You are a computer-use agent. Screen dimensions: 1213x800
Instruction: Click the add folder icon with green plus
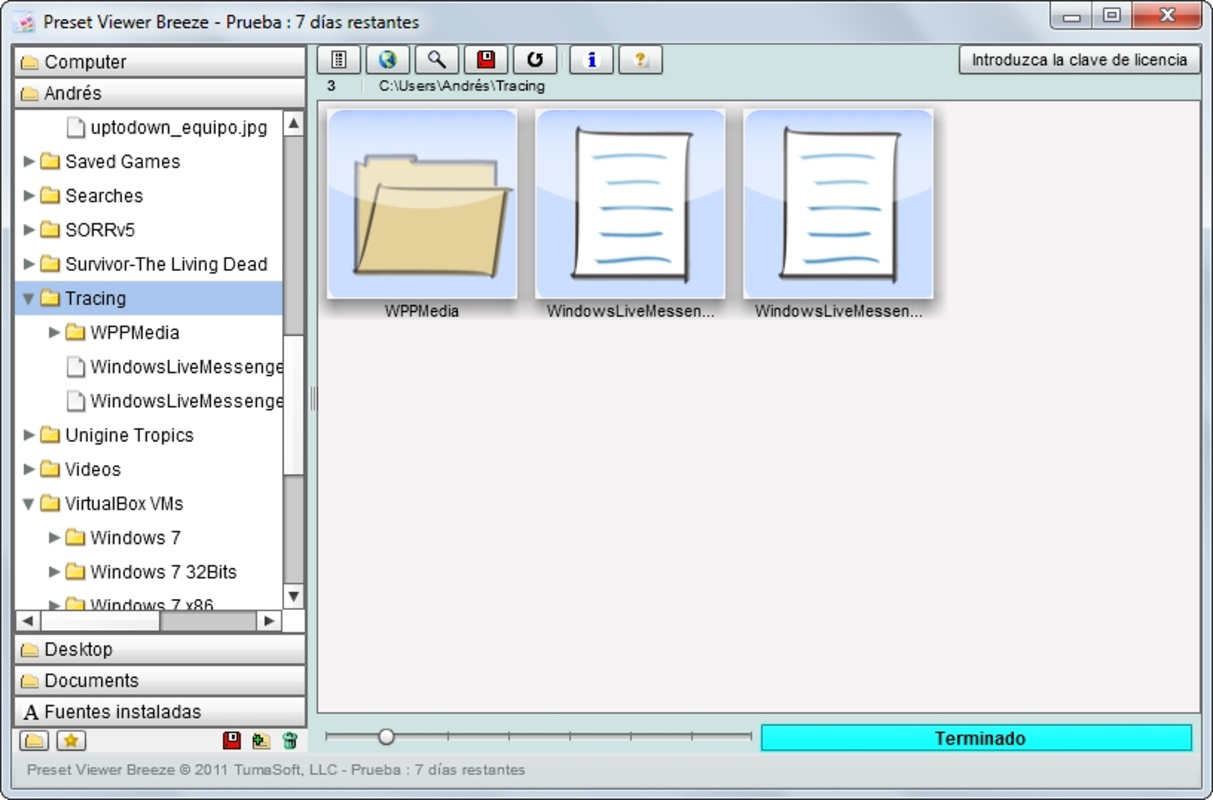click(261, 741)
